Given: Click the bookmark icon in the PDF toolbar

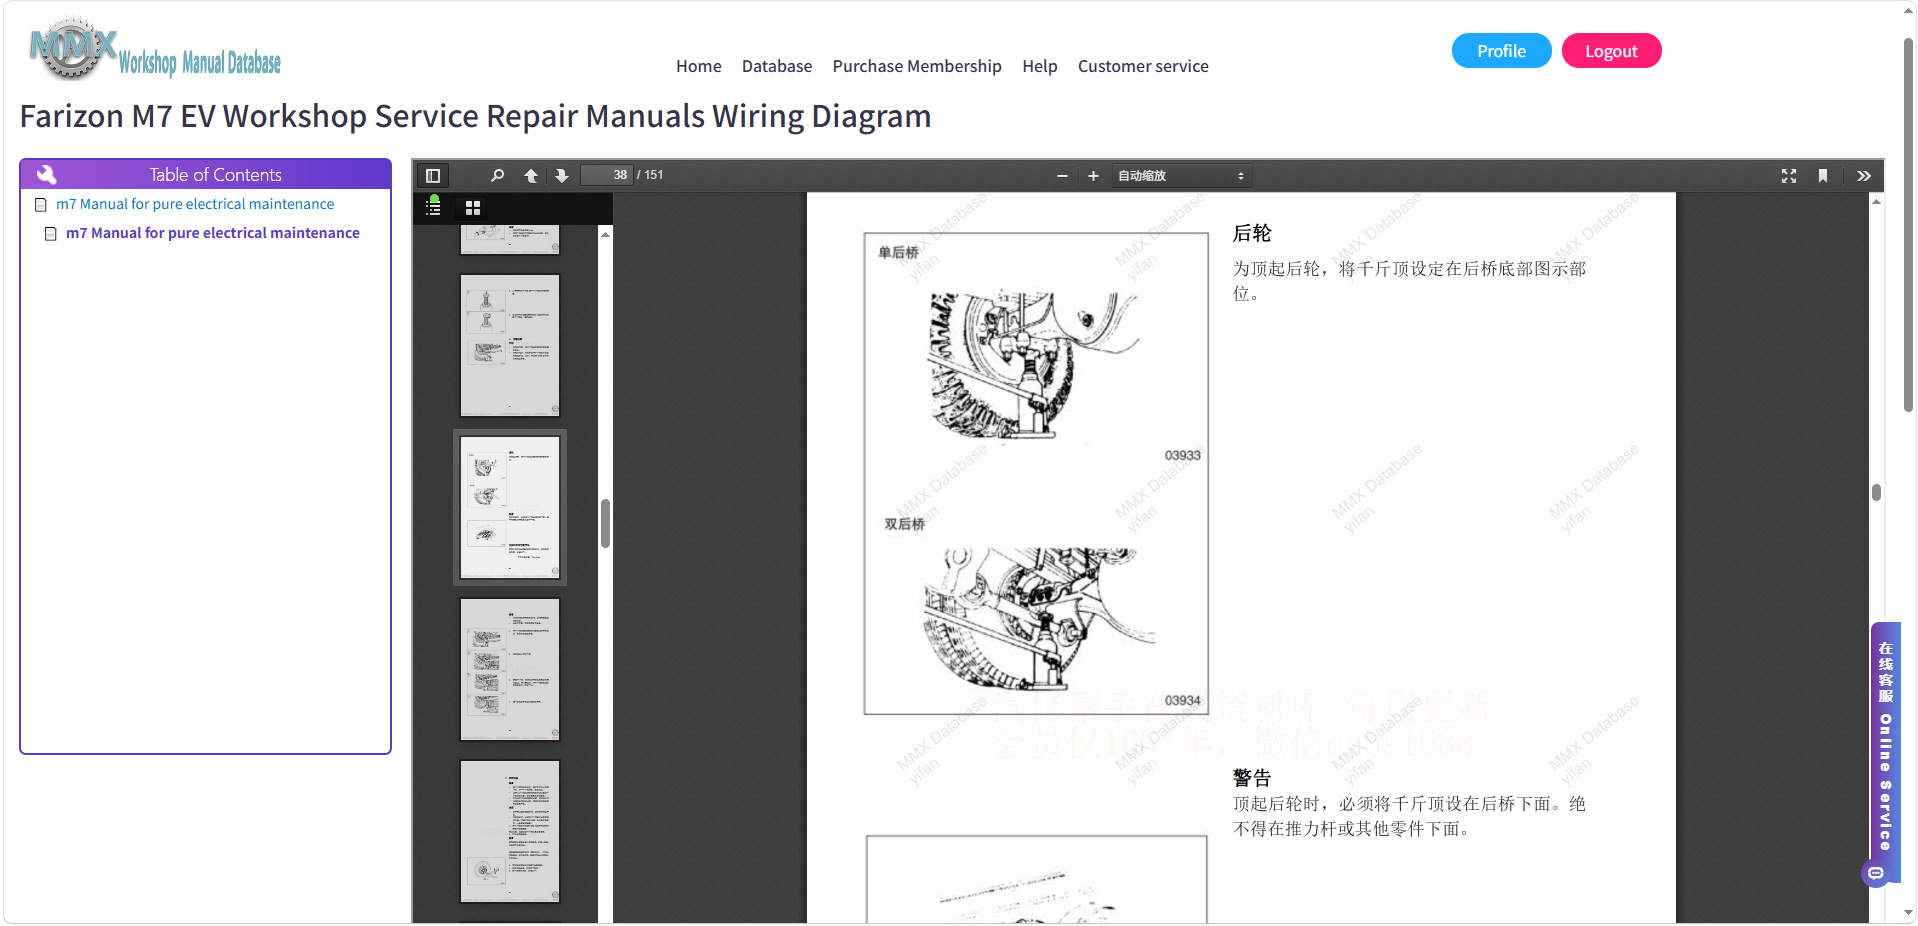Looking at the screenshot, I should [1823, 176].
